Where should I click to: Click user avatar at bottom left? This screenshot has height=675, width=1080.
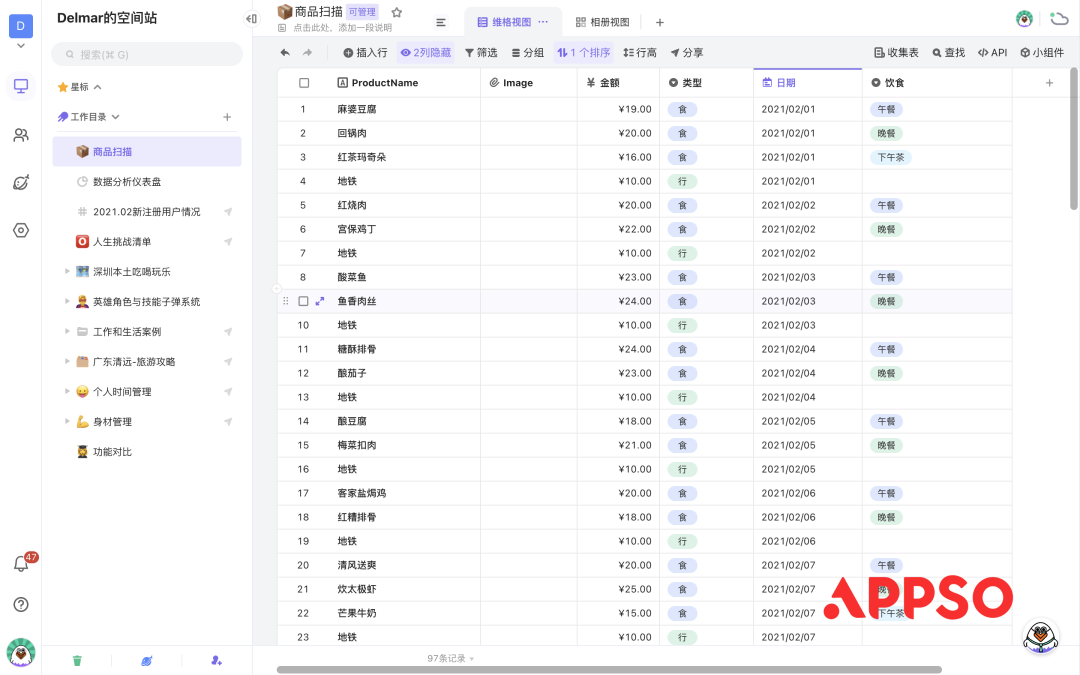[x=21, y=652]
